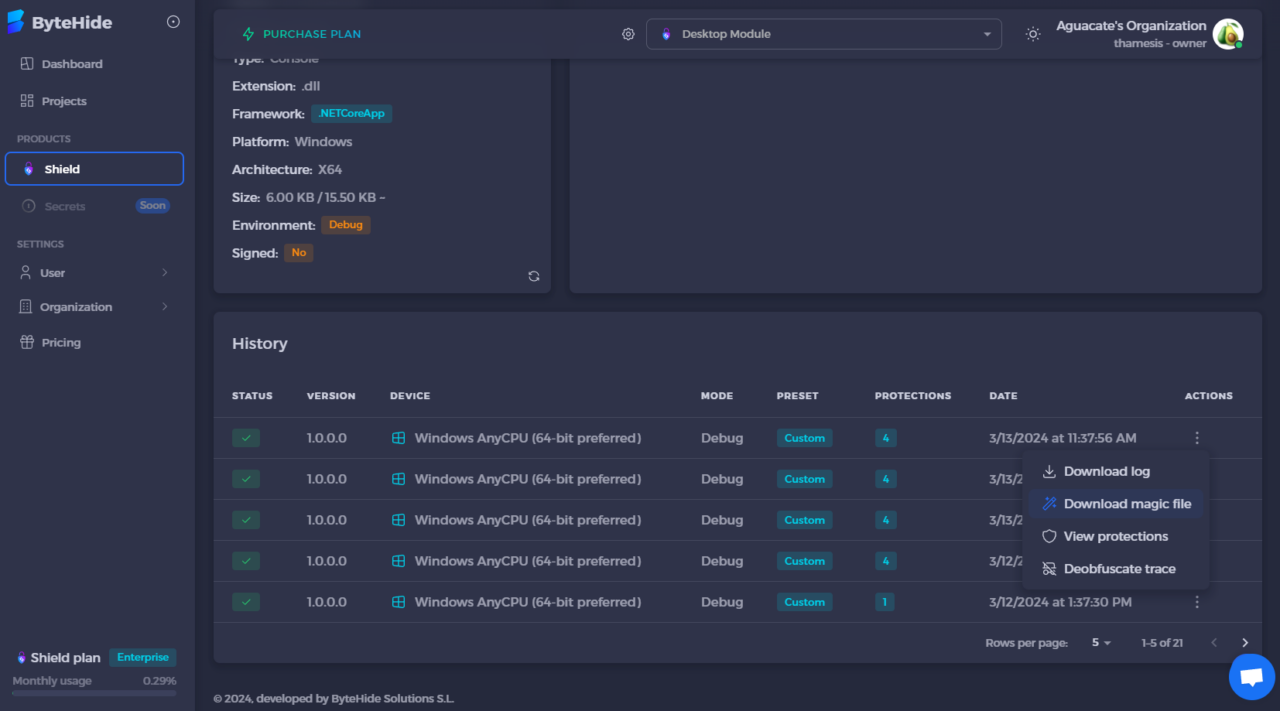Viewport: 1280px width, 711px height.
Task: Choose Download magic file option
Action: 1126,504
